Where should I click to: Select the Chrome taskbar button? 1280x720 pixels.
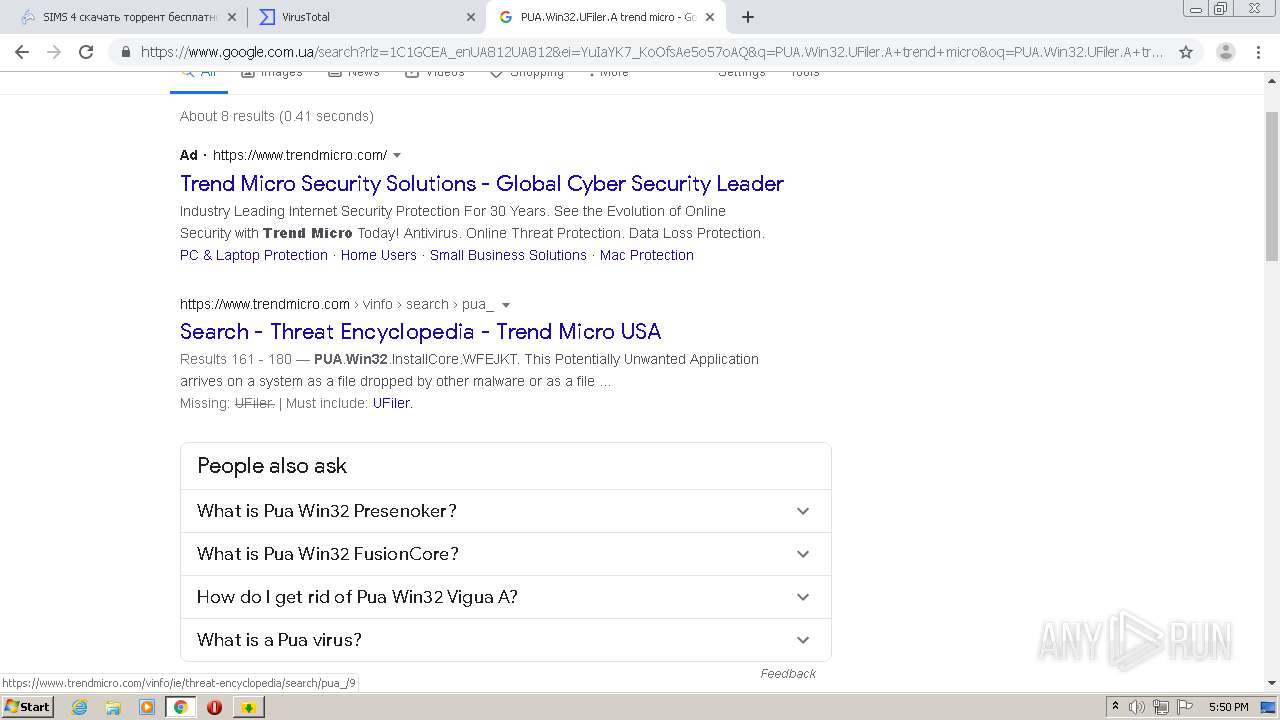(181, 707)
